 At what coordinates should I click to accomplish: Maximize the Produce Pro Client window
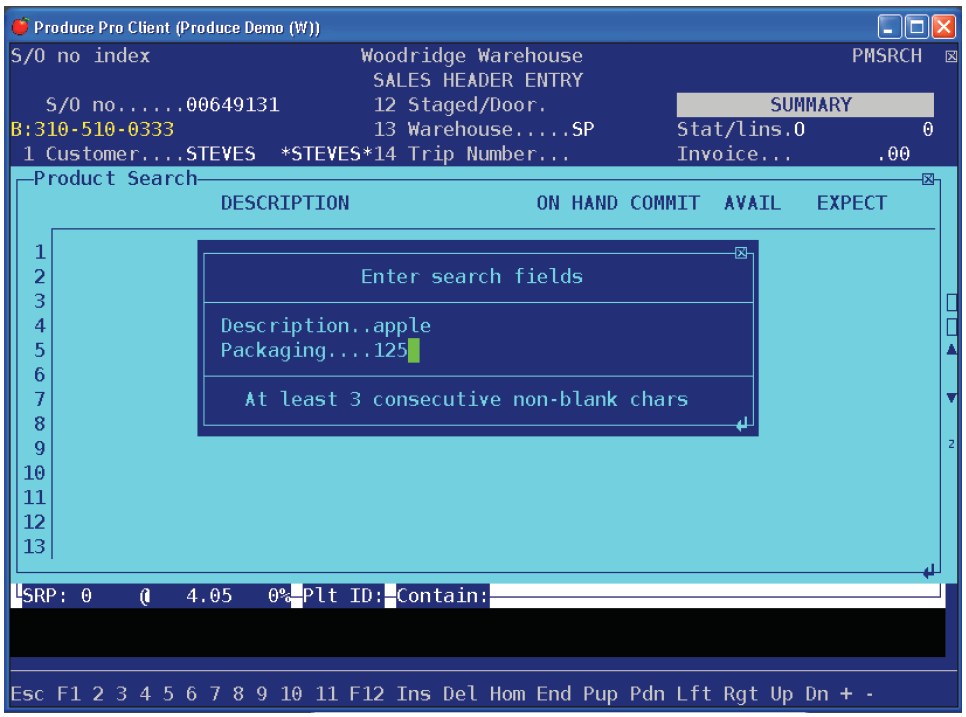917,27
